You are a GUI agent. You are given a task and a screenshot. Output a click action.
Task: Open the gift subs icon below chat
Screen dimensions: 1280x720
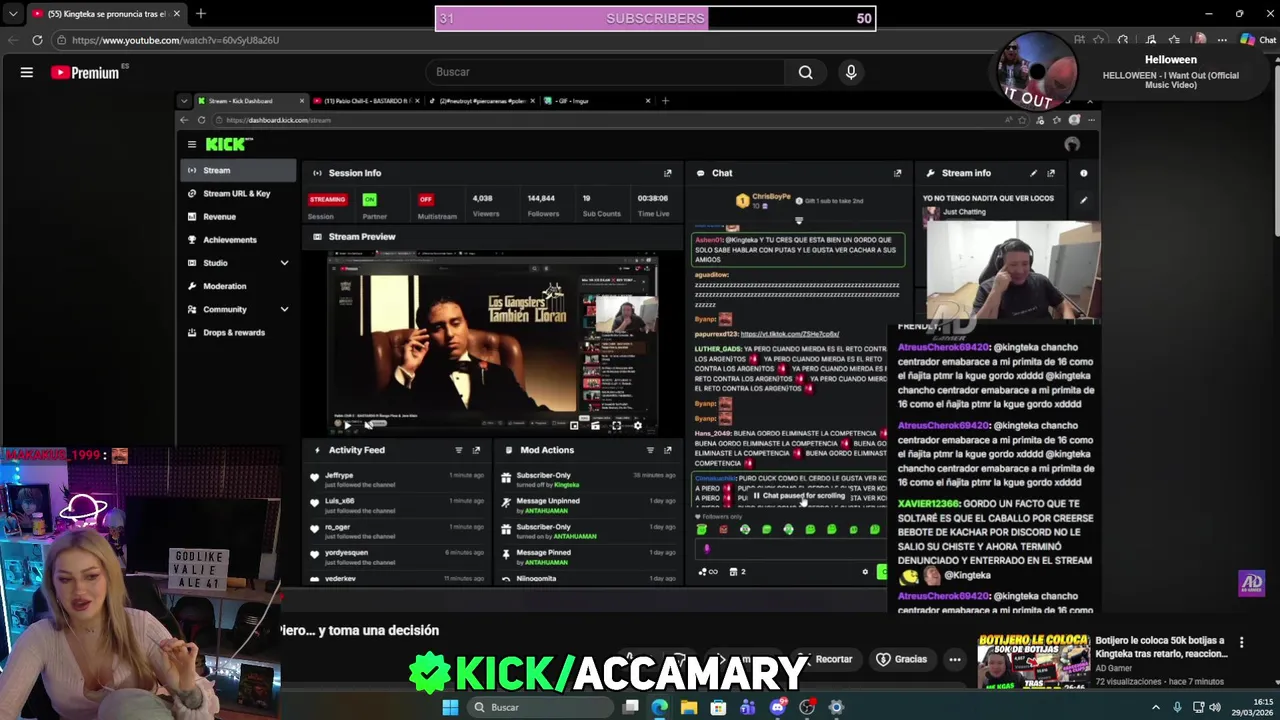[738, 572]
